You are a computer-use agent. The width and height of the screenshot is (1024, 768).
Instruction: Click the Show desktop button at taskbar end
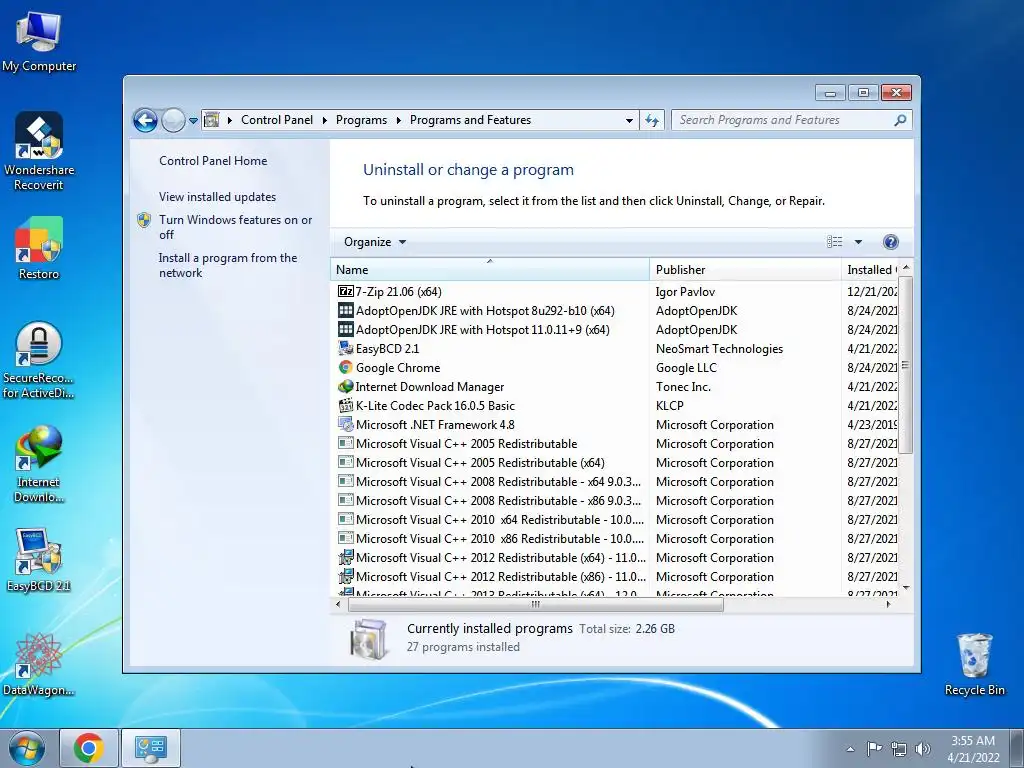[x=1016, y=748]
